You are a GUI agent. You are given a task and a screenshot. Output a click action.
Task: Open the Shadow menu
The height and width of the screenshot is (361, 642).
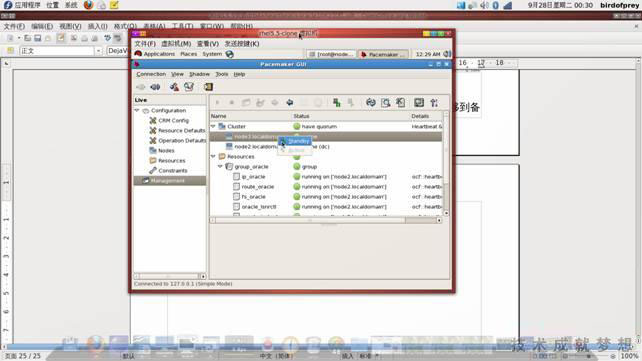tap(199, 74)
